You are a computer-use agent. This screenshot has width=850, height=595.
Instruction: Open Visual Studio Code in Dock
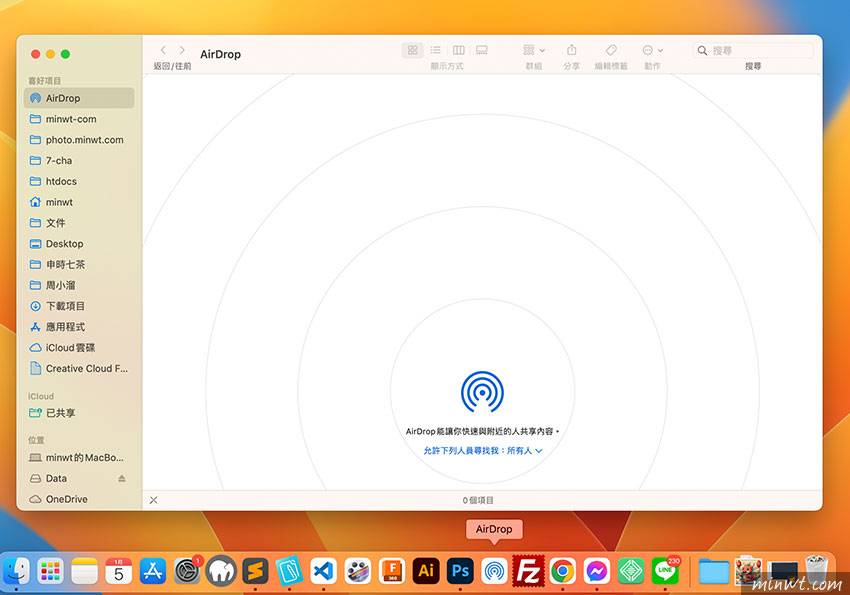coord(323,571)
